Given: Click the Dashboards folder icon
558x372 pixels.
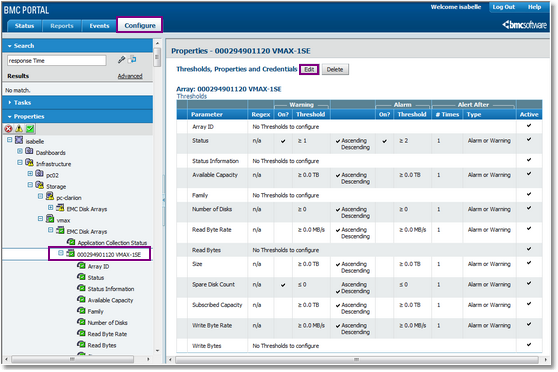Looking at the screenshot, I should point(30,152).
